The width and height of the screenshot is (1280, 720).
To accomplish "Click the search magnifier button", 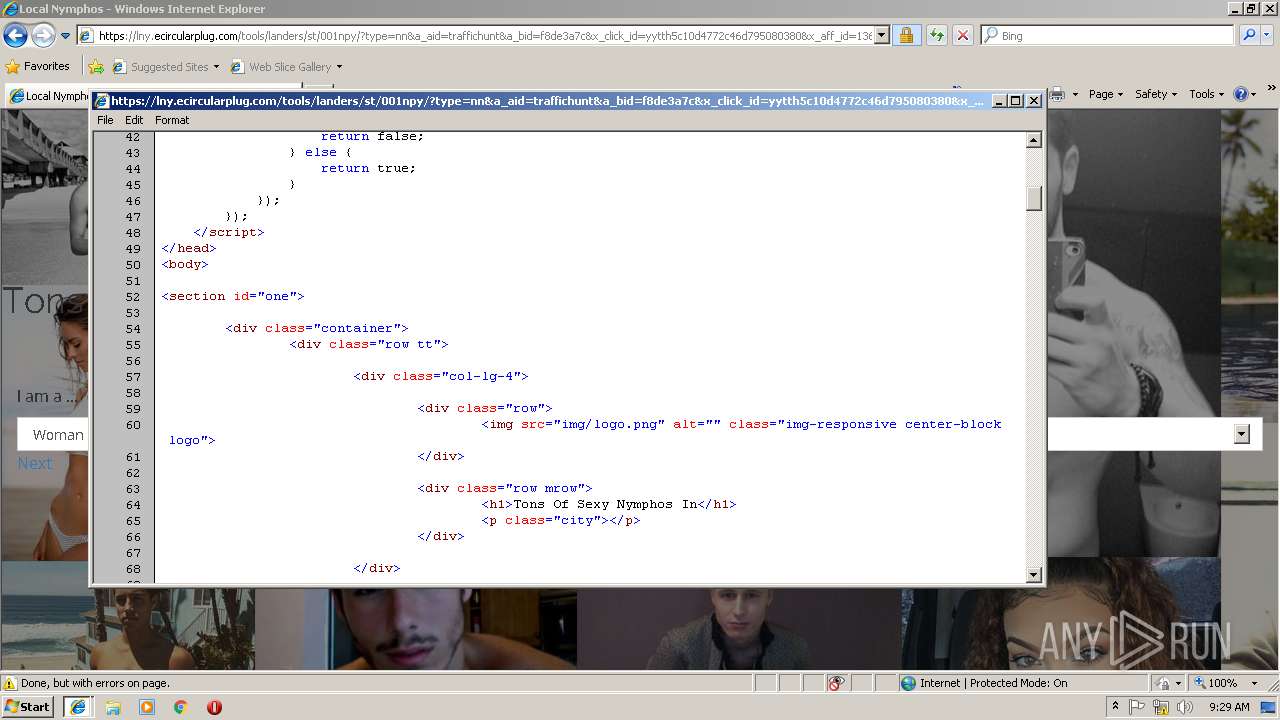I will (1249, 35).
